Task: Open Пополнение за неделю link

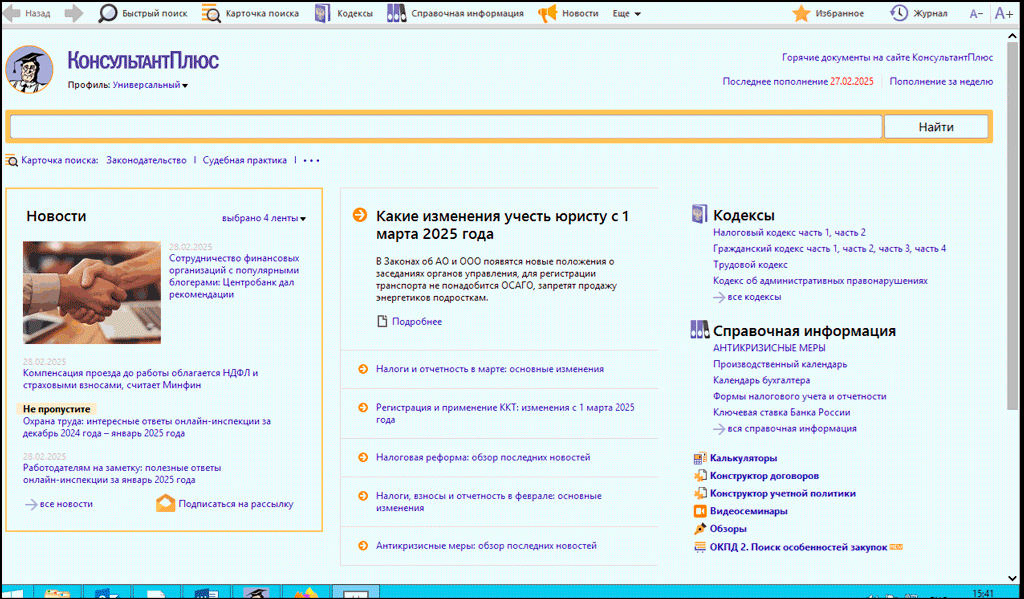Action: tap(941, 82)
